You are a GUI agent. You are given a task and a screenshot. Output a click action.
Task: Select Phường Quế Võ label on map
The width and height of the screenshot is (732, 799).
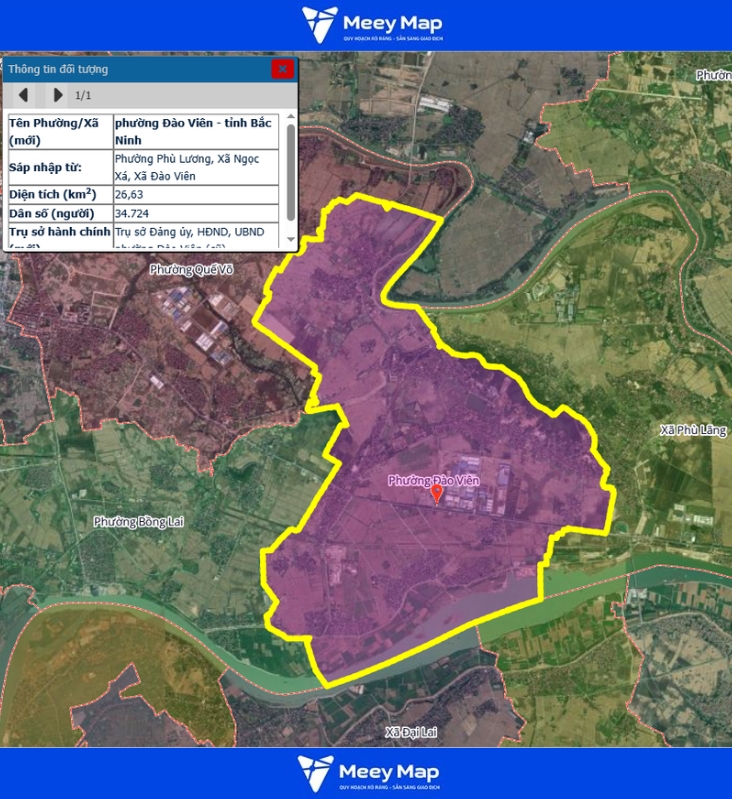coord(190,270)
